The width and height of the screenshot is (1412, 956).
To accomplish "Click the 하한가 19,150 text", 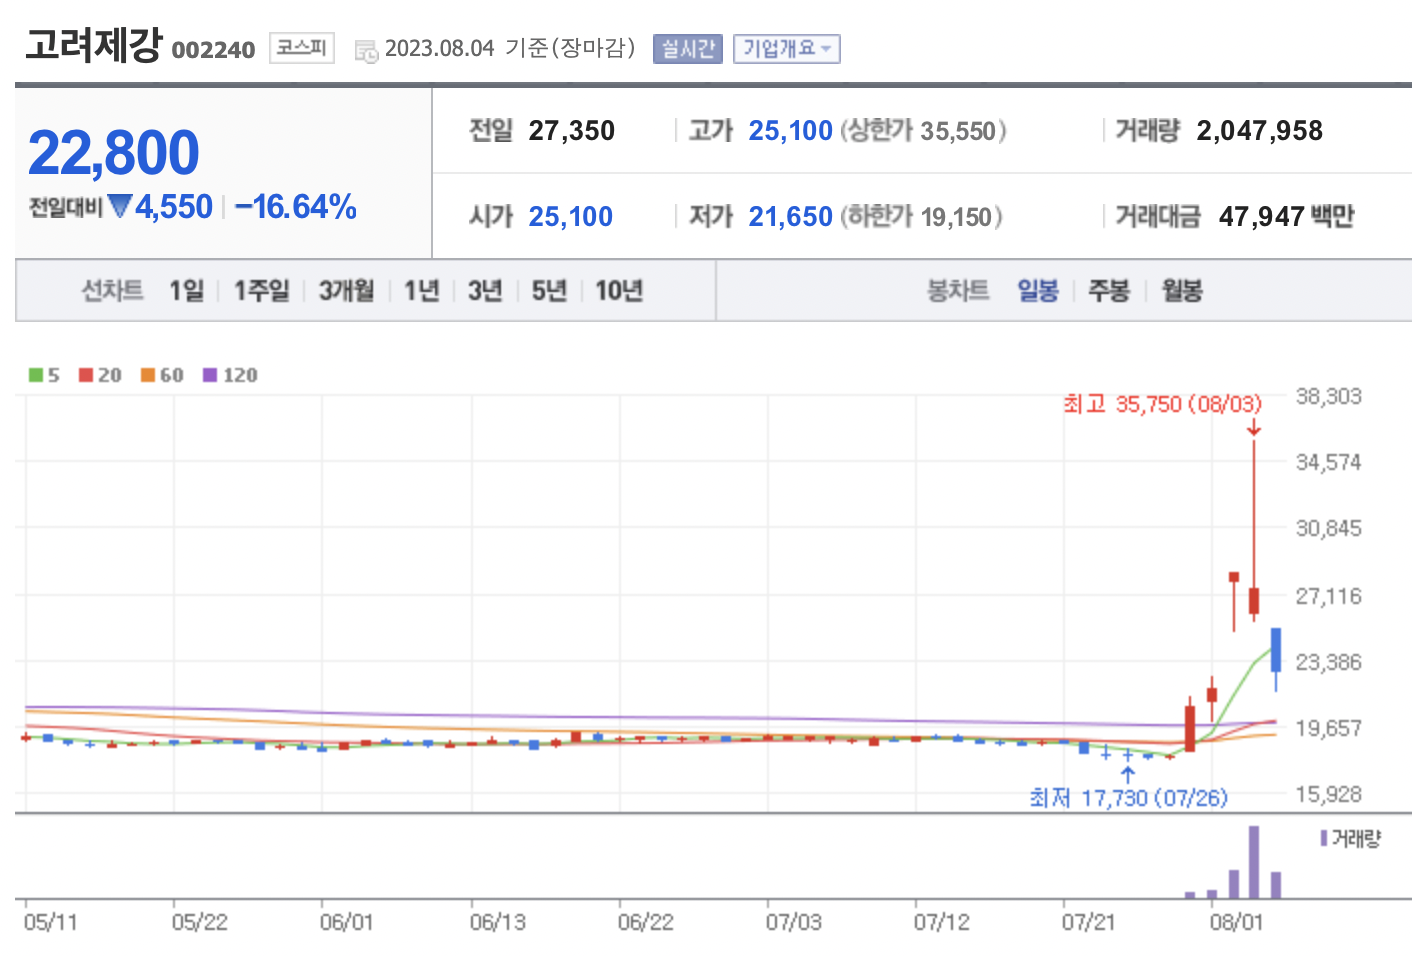I will tap(921, 217).
